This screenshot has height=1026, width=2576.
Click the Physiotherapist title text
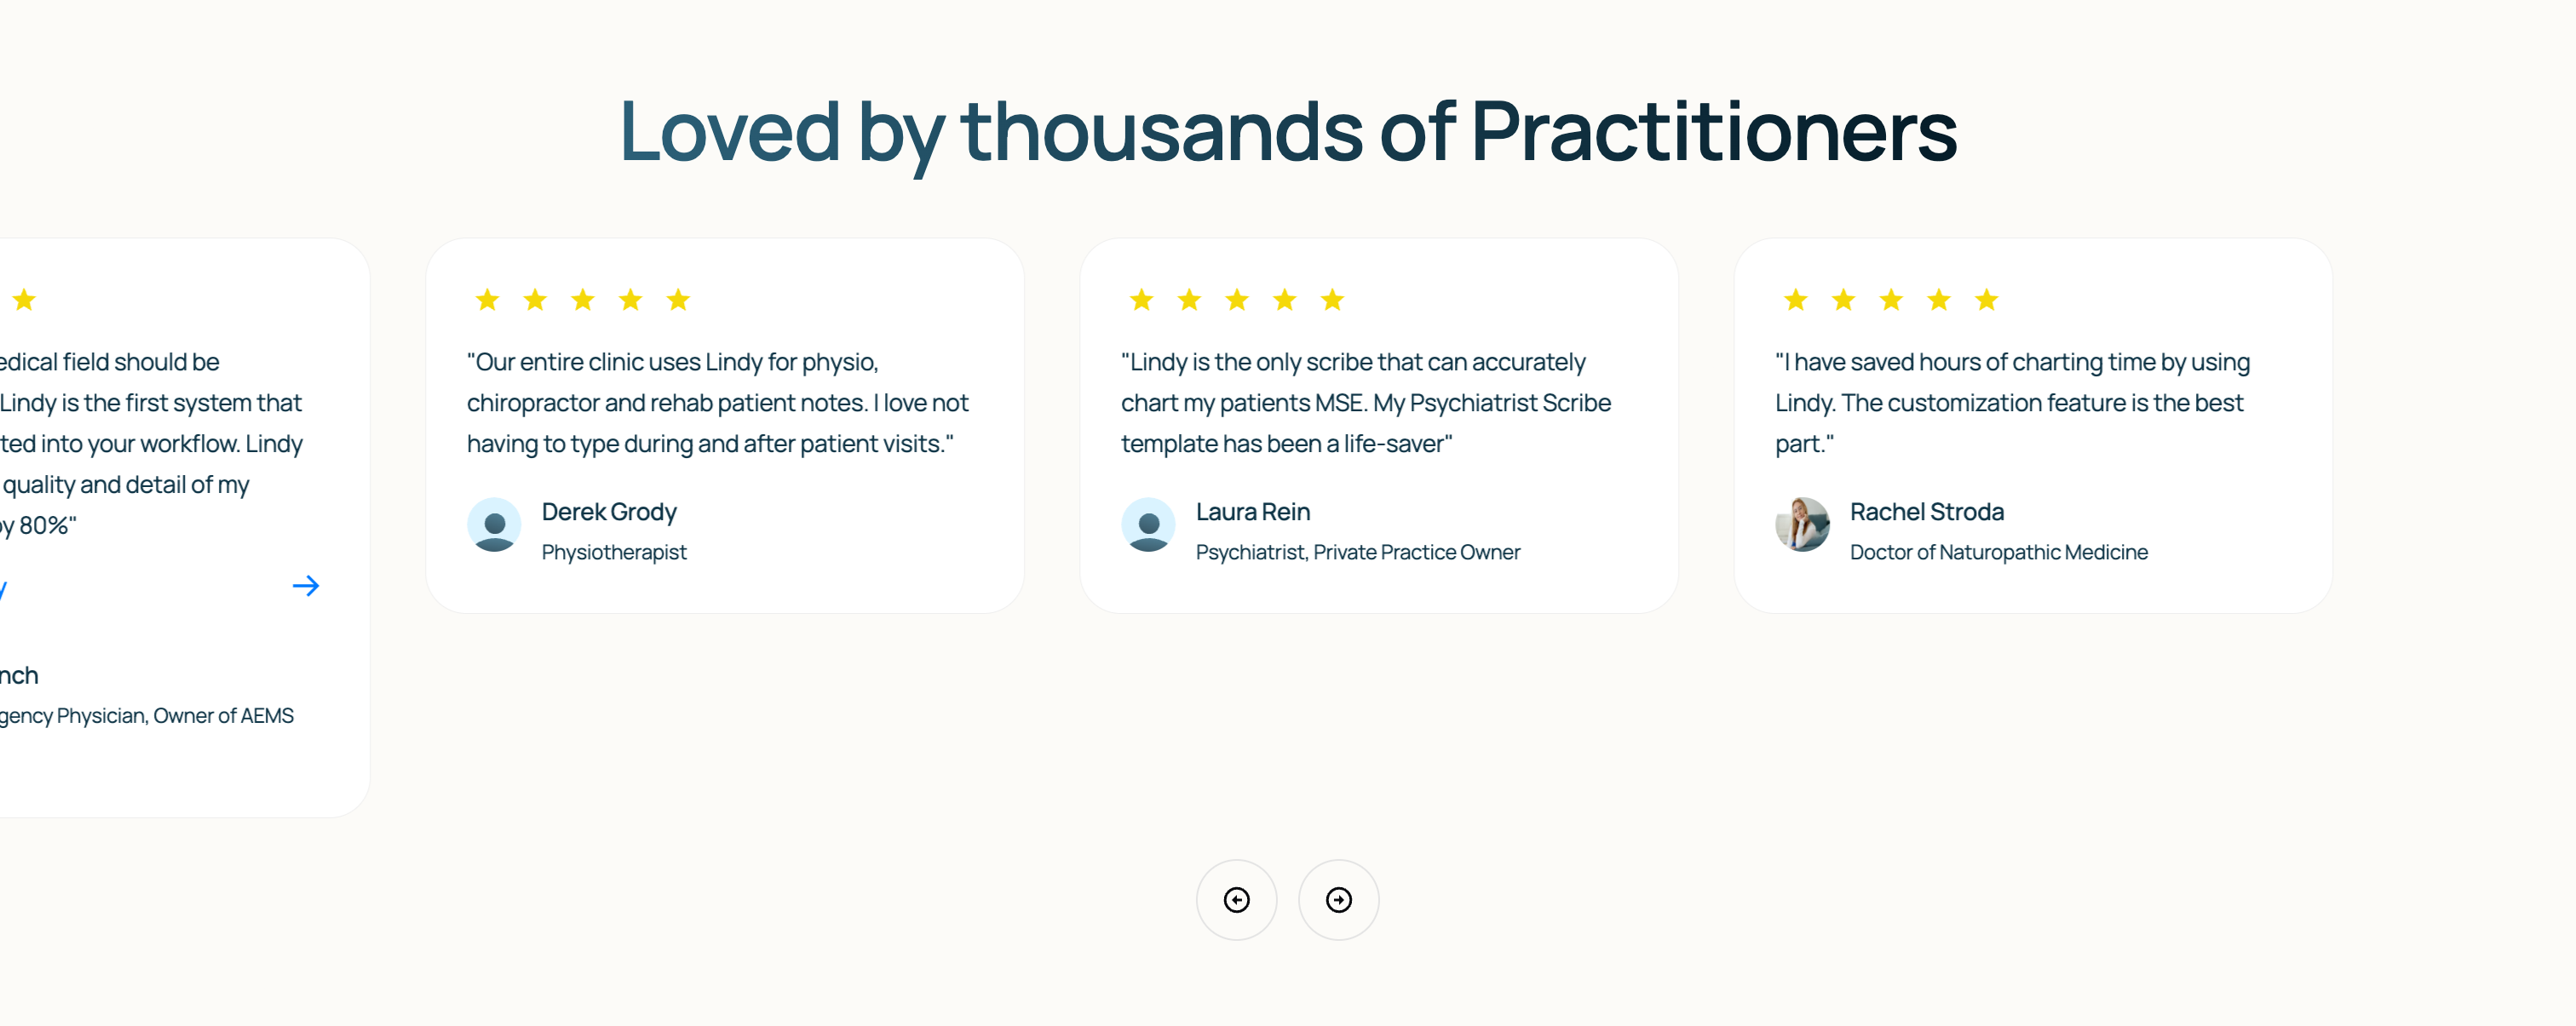(614, 552)
